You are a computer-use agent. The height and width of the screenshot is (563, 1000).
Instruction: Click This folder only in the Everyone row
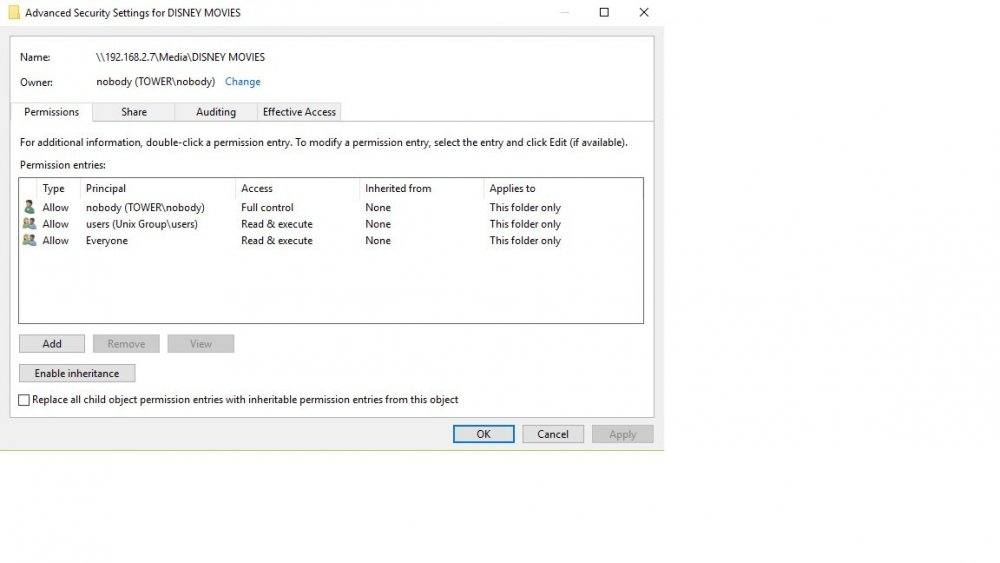click(525, 240)
